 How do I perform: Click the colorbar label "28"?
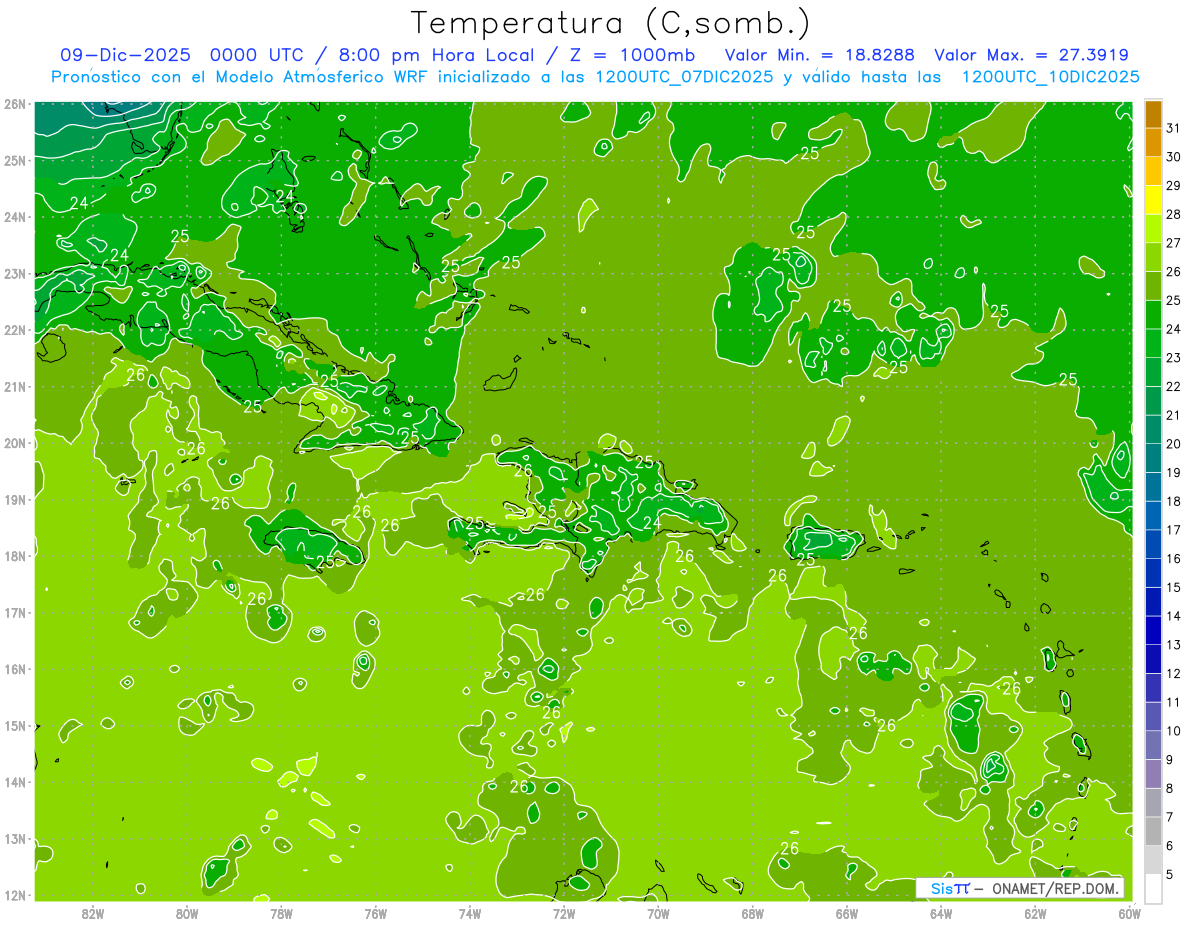click(1174, 214)
